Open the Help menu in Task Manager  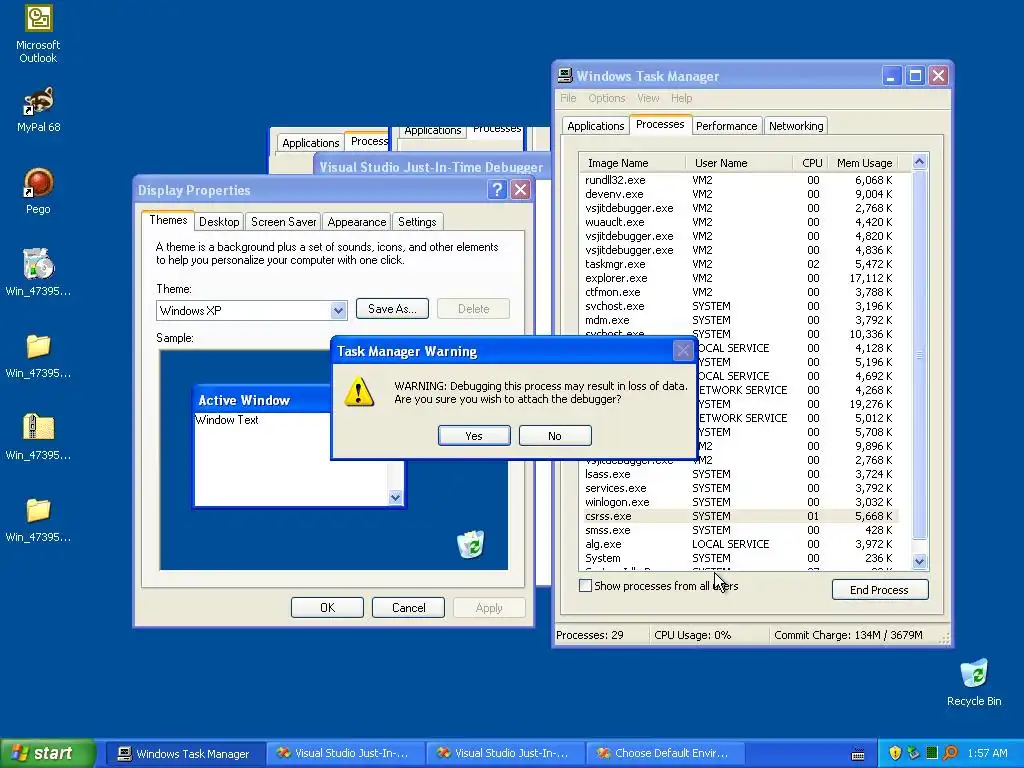coord(681,98)
